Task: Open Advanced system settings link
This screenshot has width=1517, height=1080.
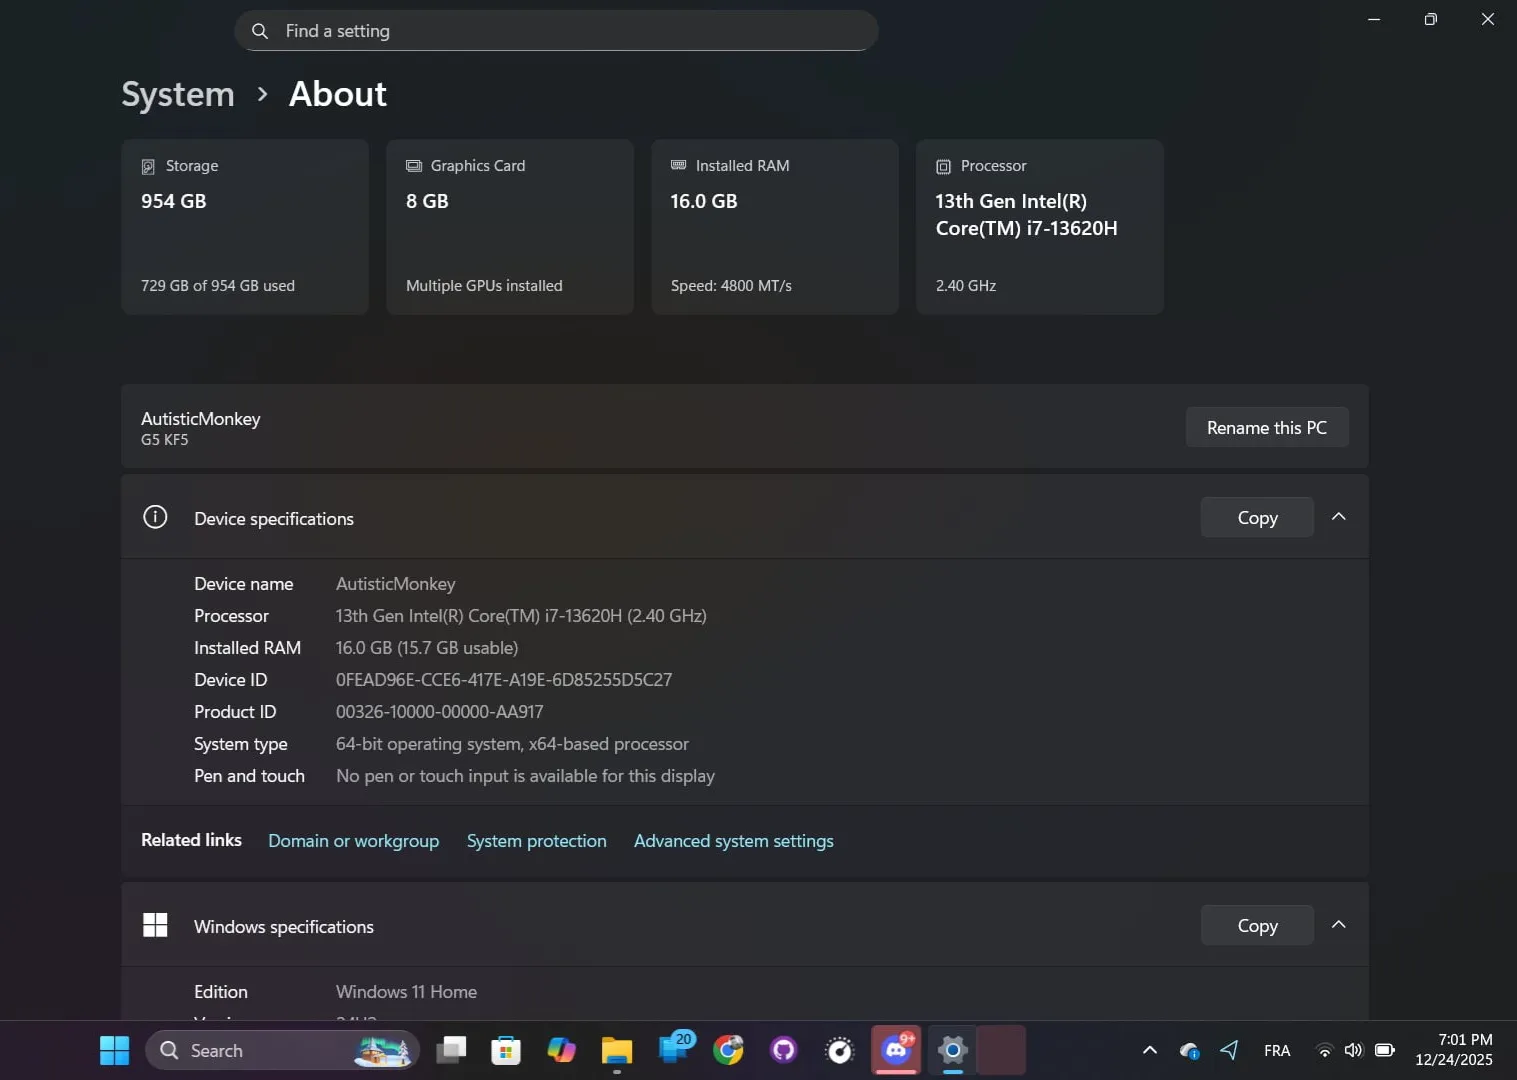Action: 733,841
